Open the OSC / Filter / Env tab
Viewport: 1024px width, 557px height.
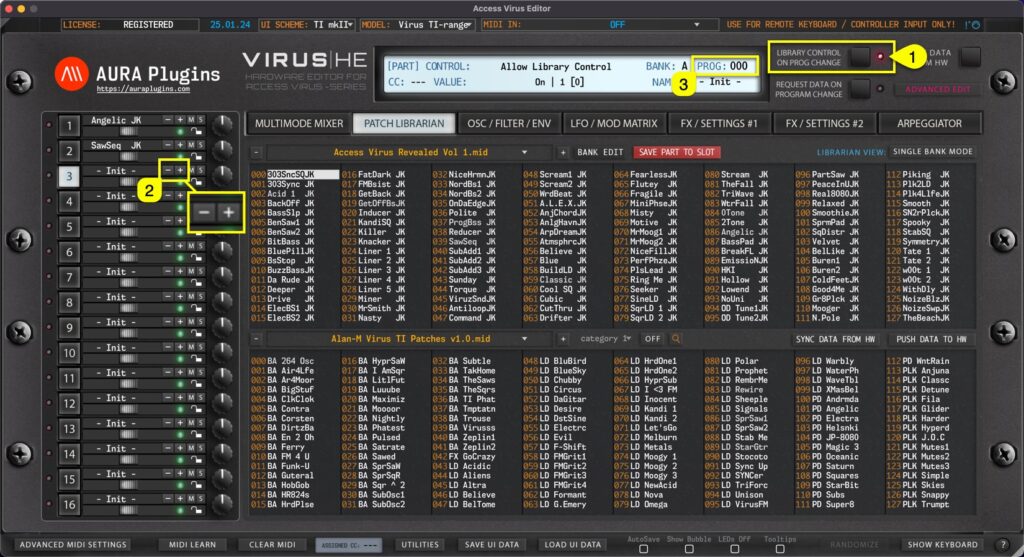[509, 123]
